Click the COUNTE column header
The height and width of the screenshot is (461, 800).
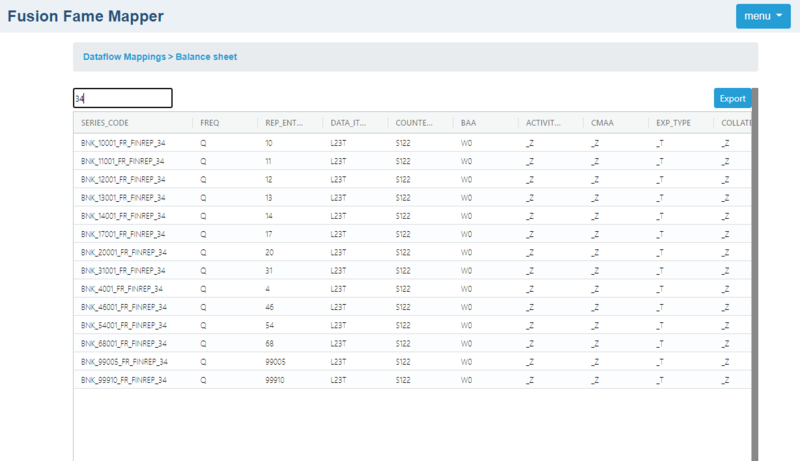pos(414,123)
